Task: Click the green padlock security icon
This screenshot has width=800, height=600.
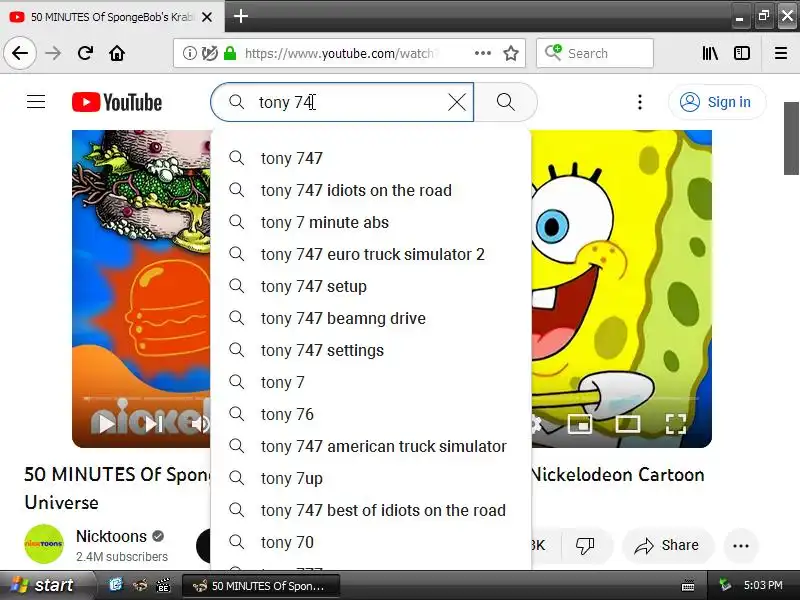Action: pos(230,53)
